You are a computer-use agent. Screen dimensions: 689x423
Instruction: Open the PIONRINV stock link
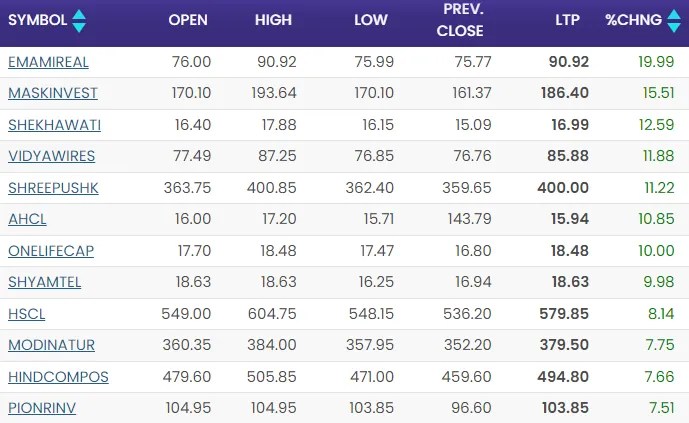tap(42, 408)
